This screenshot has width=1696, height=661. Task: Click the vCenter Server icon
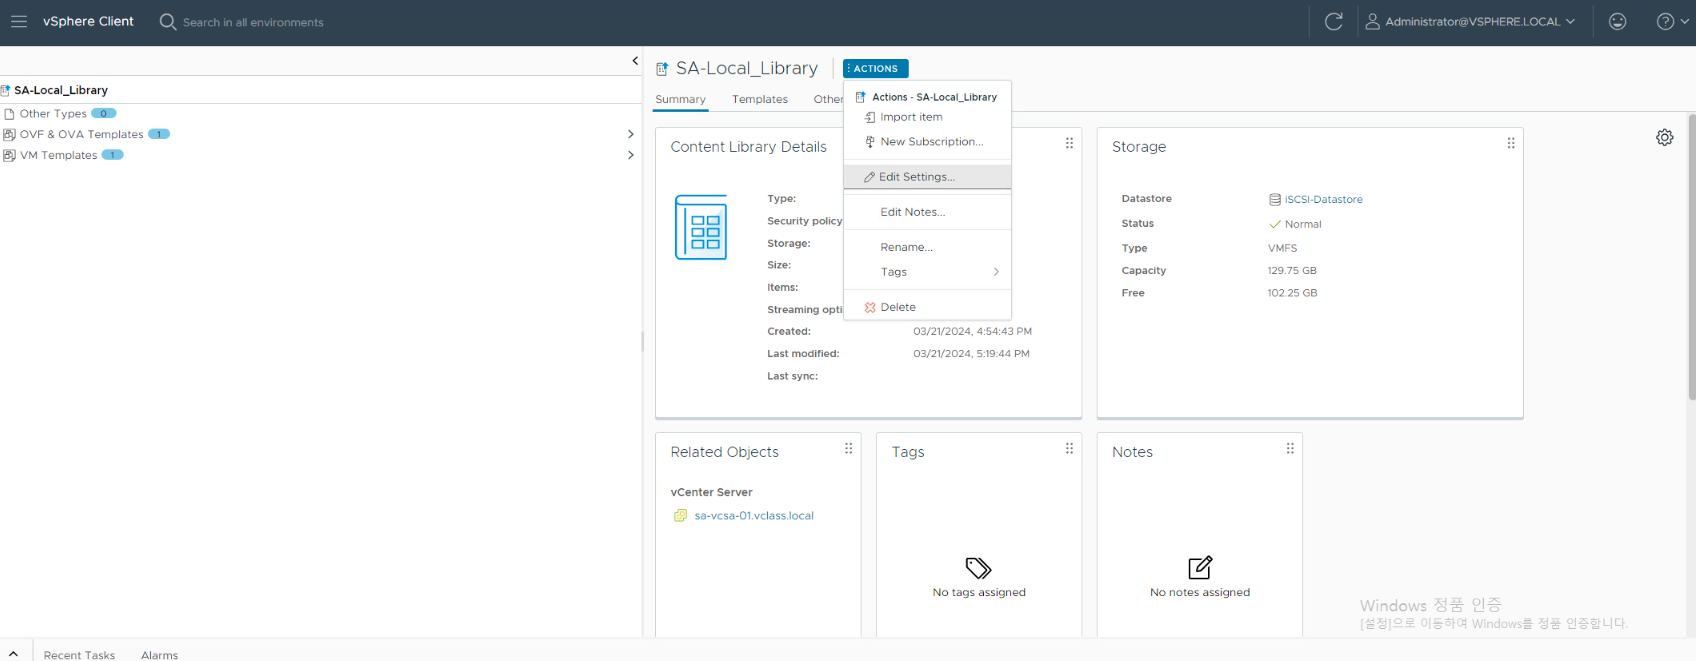point(681,516)
